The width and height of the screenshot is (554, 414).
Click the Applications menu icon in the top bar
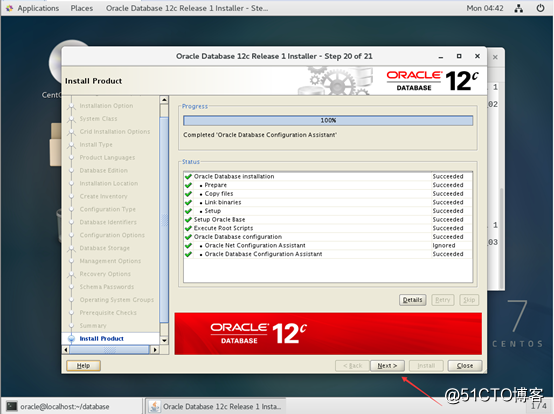(10, 8)
